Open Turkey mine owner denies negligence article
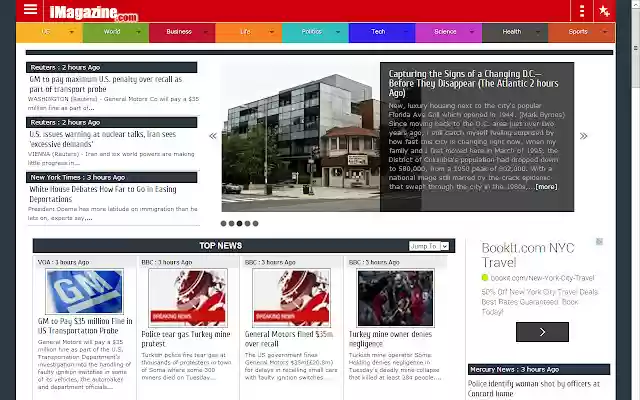Screen dimensions: 640x400 (390, 339)
